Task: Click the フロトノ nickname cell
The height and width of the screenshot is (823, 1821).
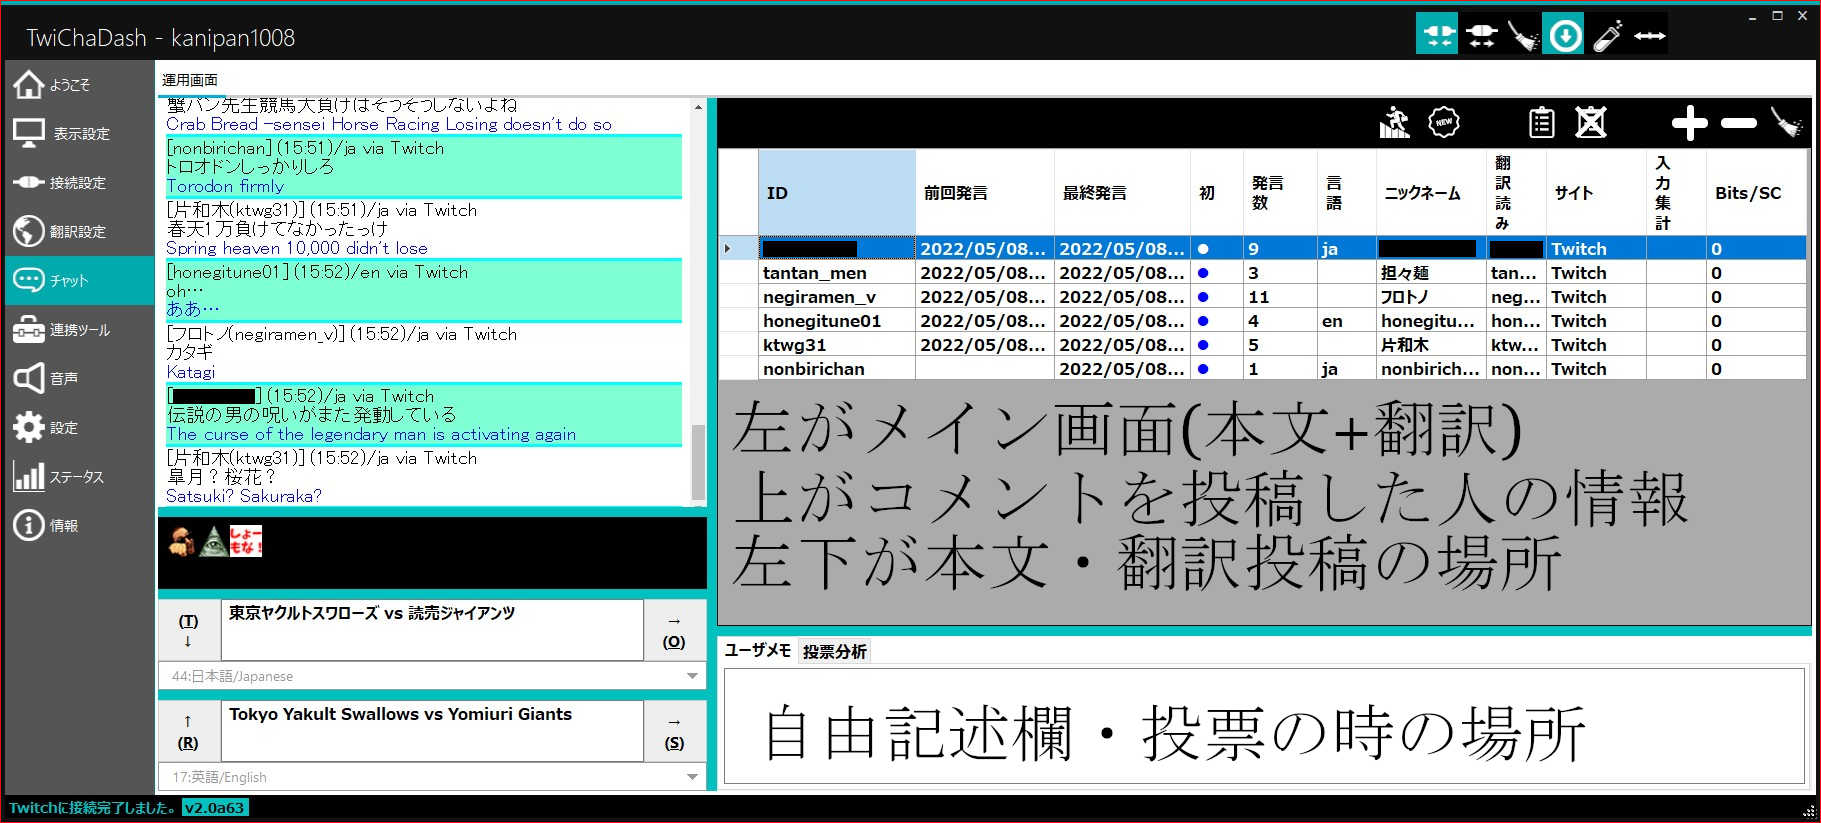Action: [x=1432, y=297]
